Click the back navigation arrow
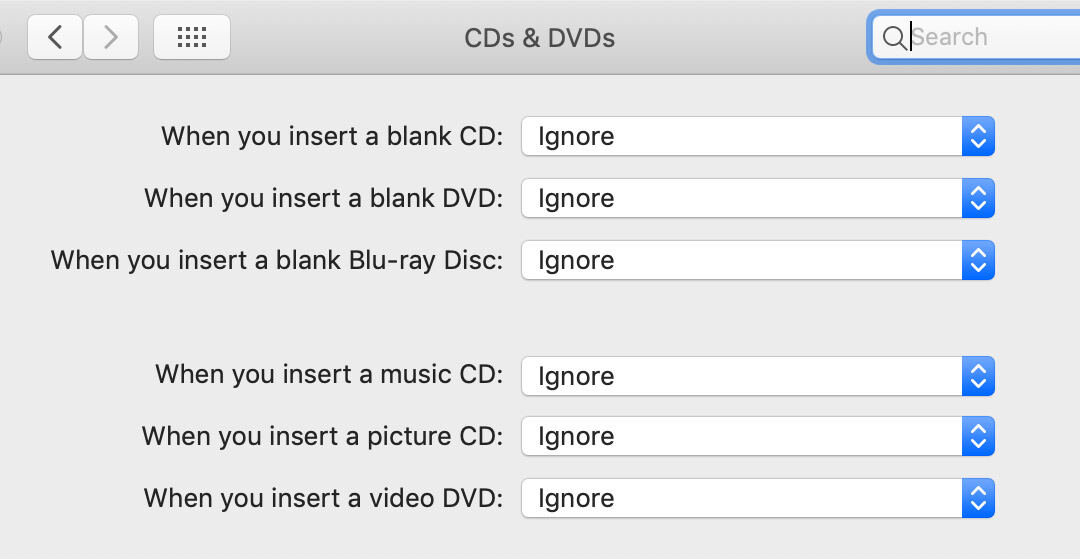The height and width of the screenshot is (559, 1080). (55, 38)
